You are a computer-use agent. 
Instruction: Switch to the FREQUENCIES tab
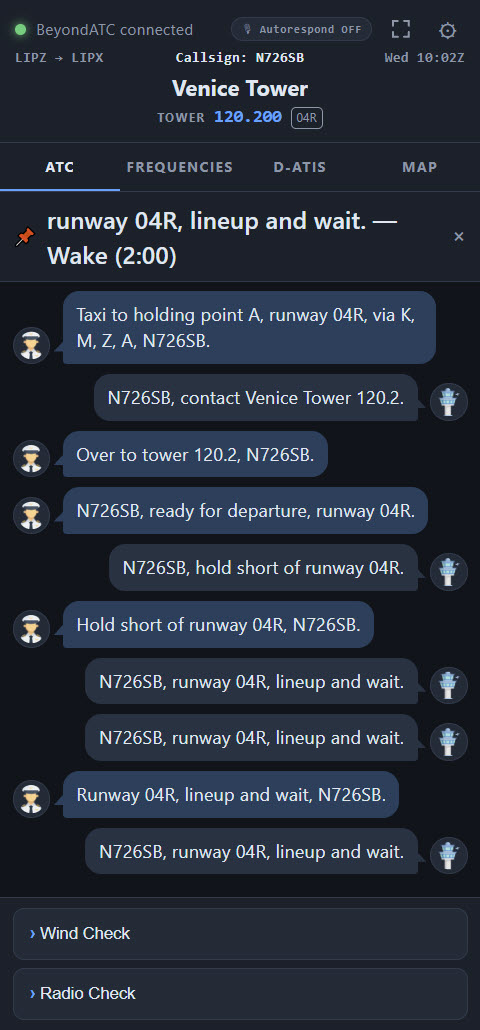point(180,167)
